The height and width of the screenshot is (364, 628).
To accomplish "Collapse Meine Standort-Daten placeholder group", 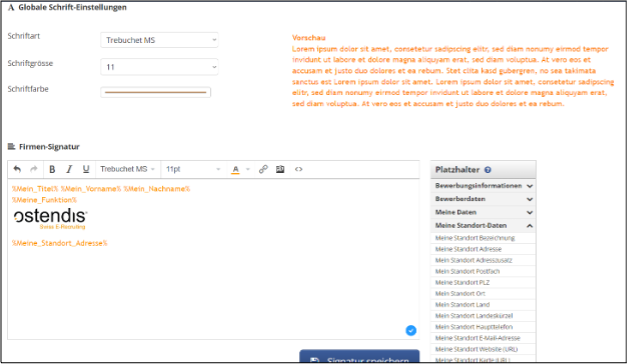I will tap(483, 225).
